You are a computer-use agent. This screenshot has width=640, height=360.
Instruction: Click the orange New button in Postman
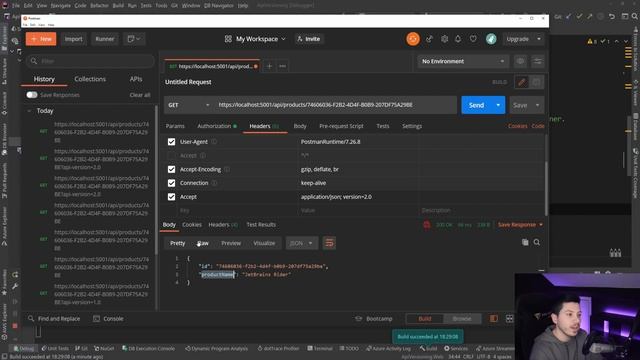coord(41,39)
